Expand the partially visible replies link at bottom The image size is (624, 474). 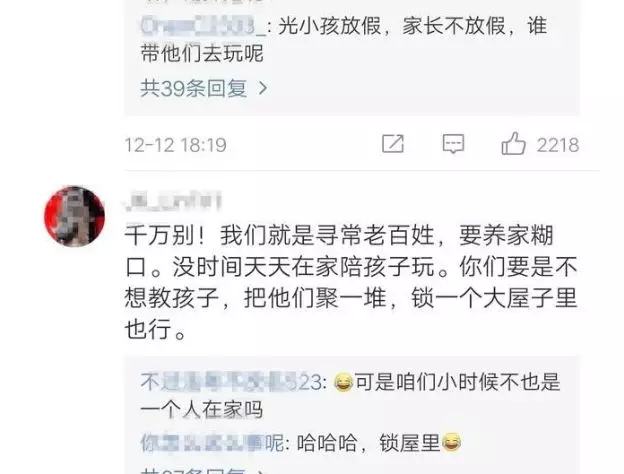coord(203,471)
